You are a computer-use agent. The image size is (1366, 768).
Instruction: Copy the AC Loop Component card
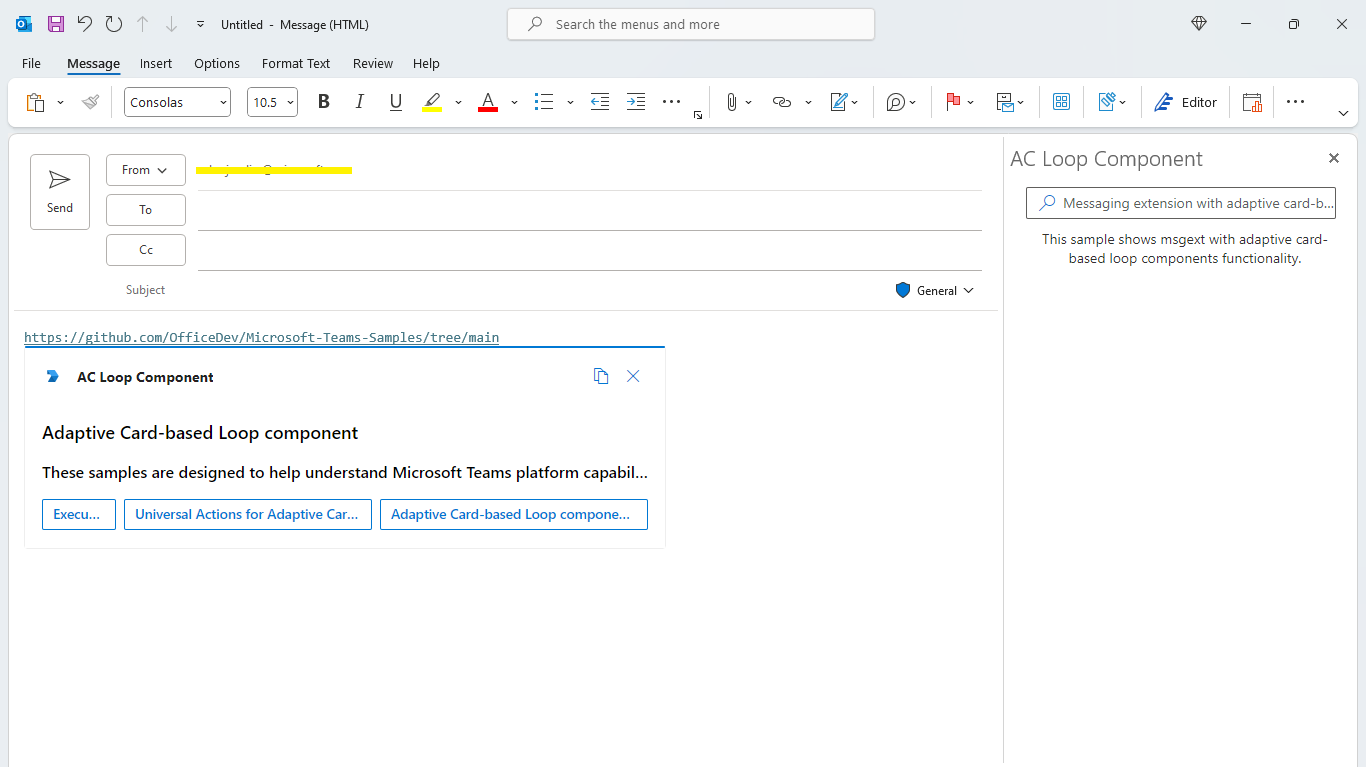(x=601, y=376)
